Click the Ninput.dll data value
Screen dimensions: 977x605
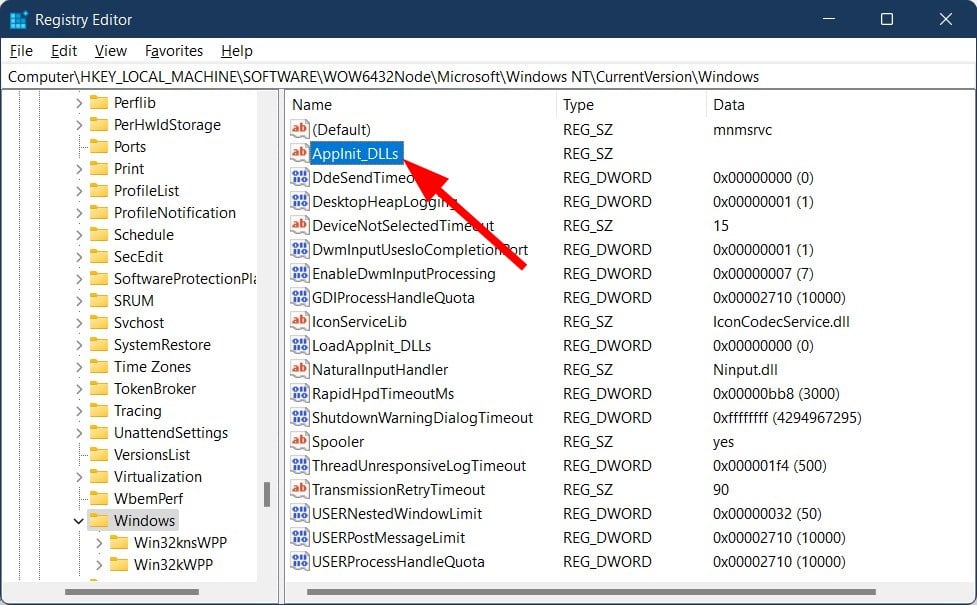point(745,369)
